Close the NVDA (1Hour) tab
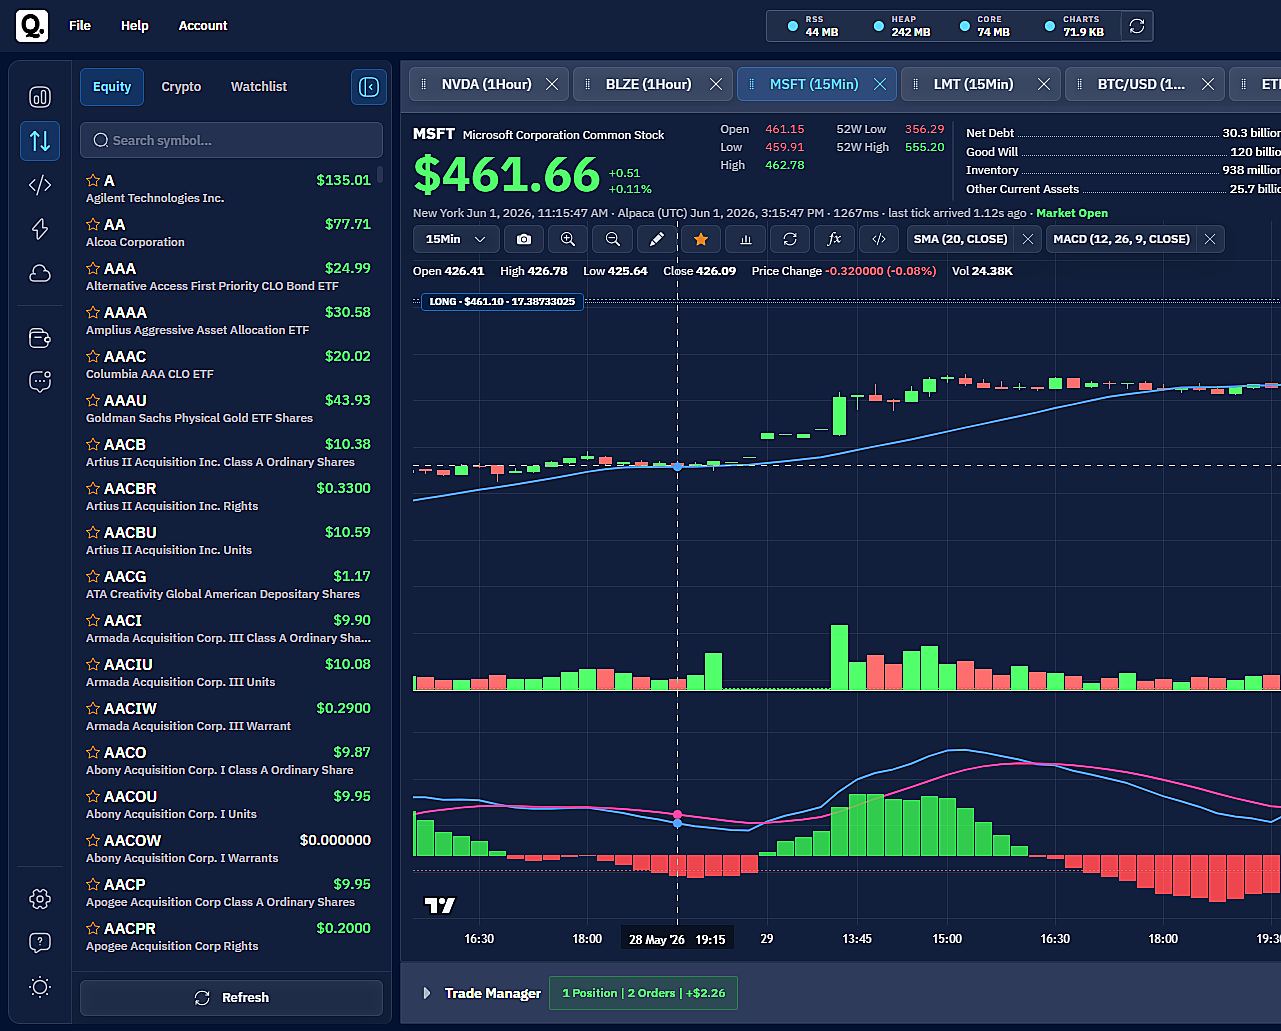The image size is (1281, 1031). coord(552,84)
